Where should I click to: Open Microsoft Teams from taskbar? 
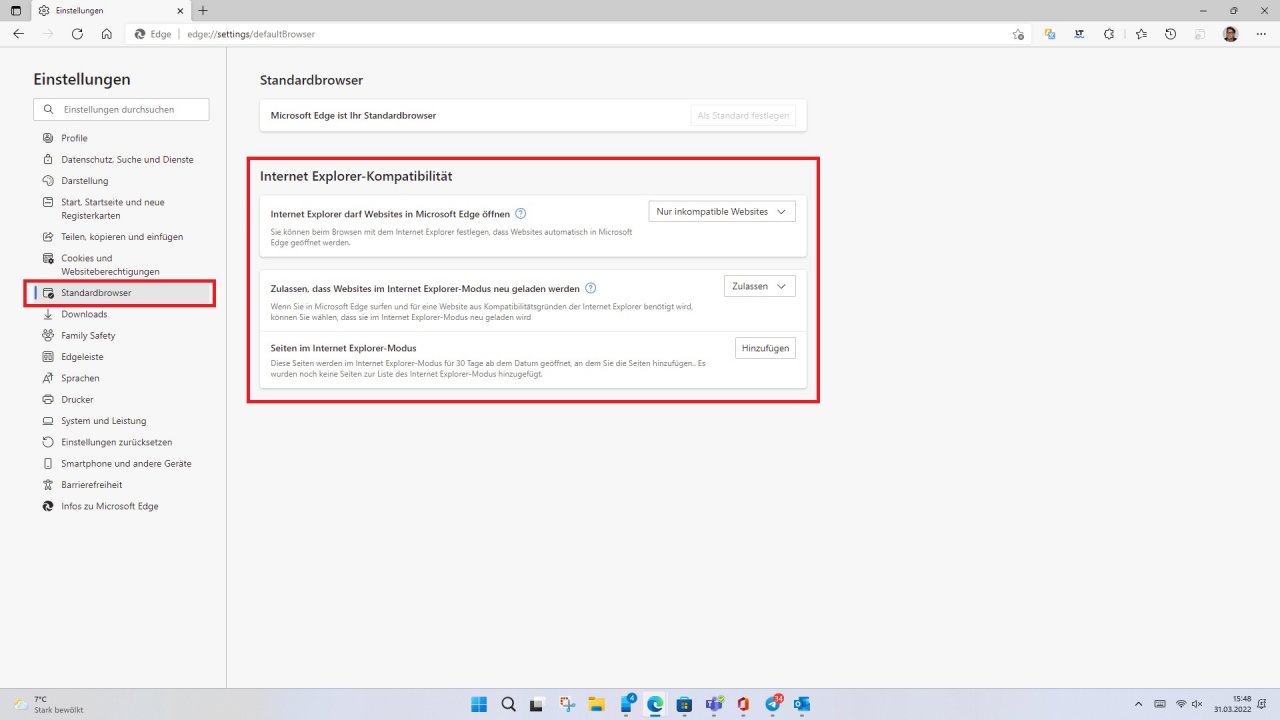714,704
